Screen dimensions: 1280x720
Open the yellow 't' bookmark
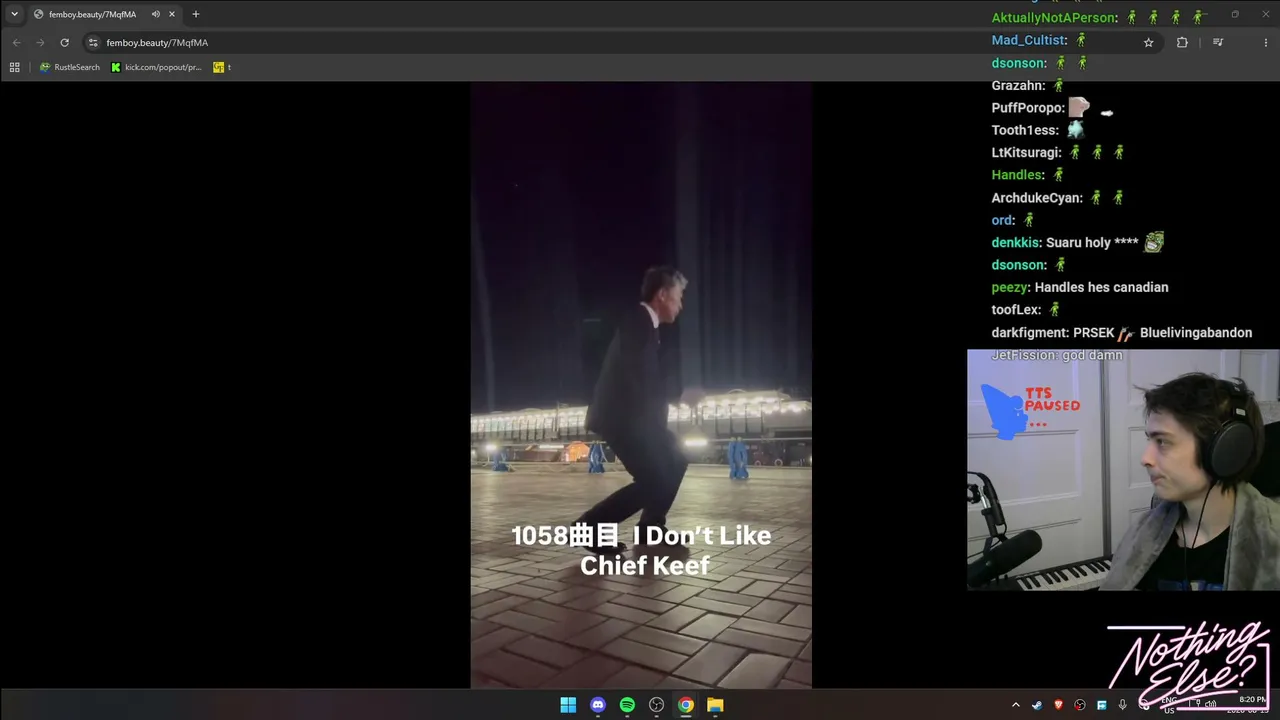click(x=222, y=67)
